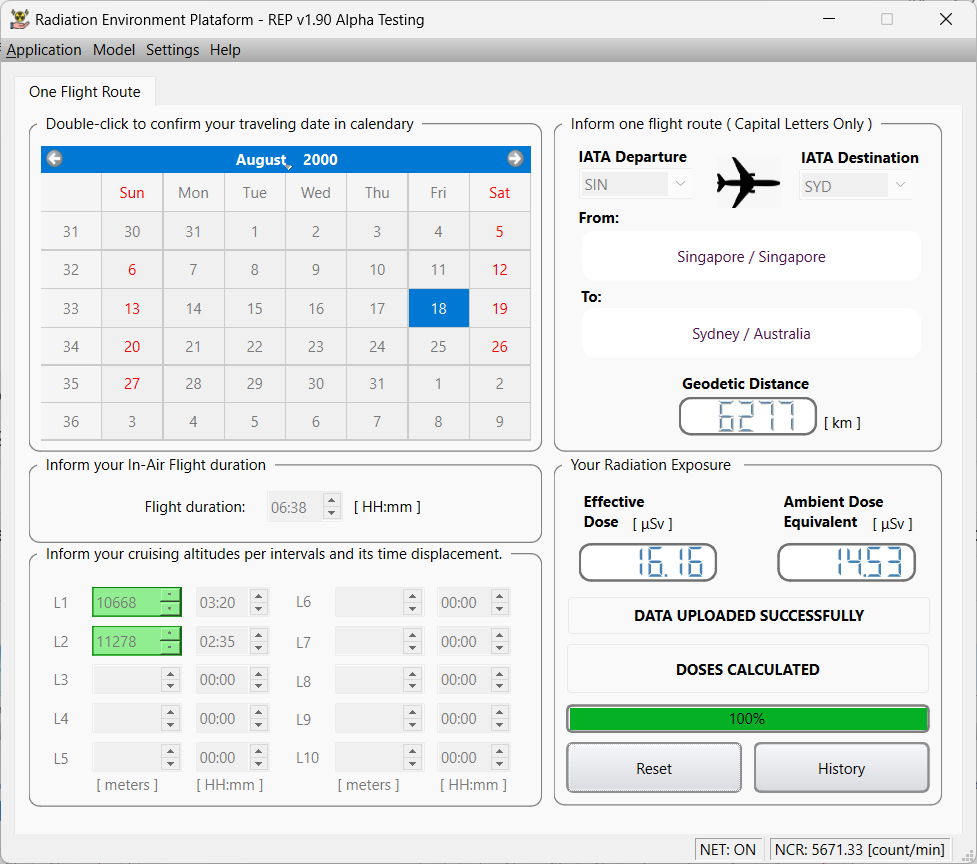Select August 25 in the calendar
Image resolution: width=977 pixels, height=864 pixels.
[438, 347]
